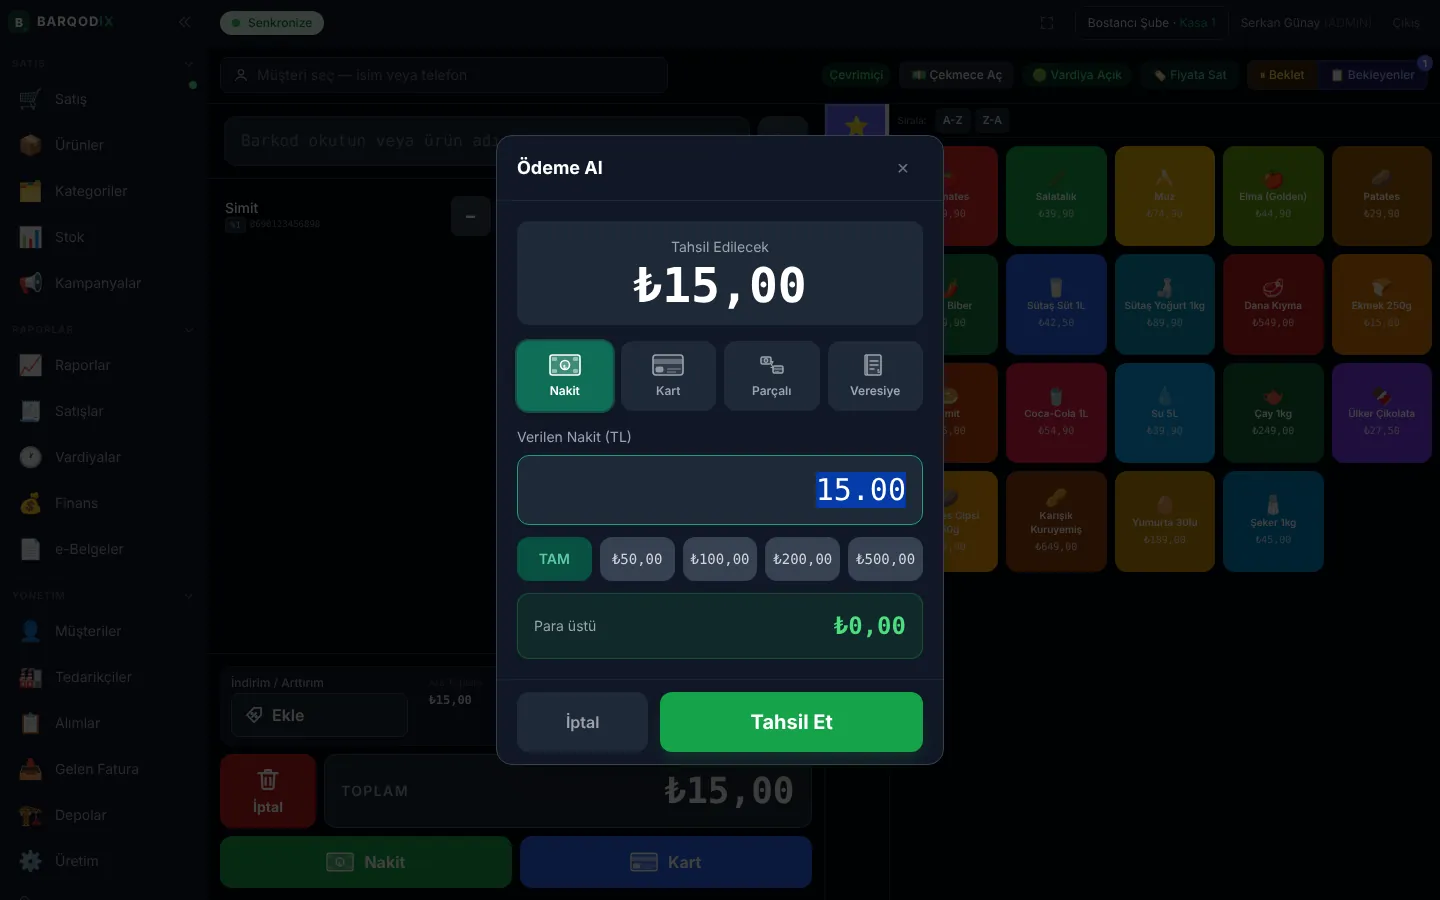
Task: Collapse the RAPORLAR sidebar section
Action: pos(189,330)
